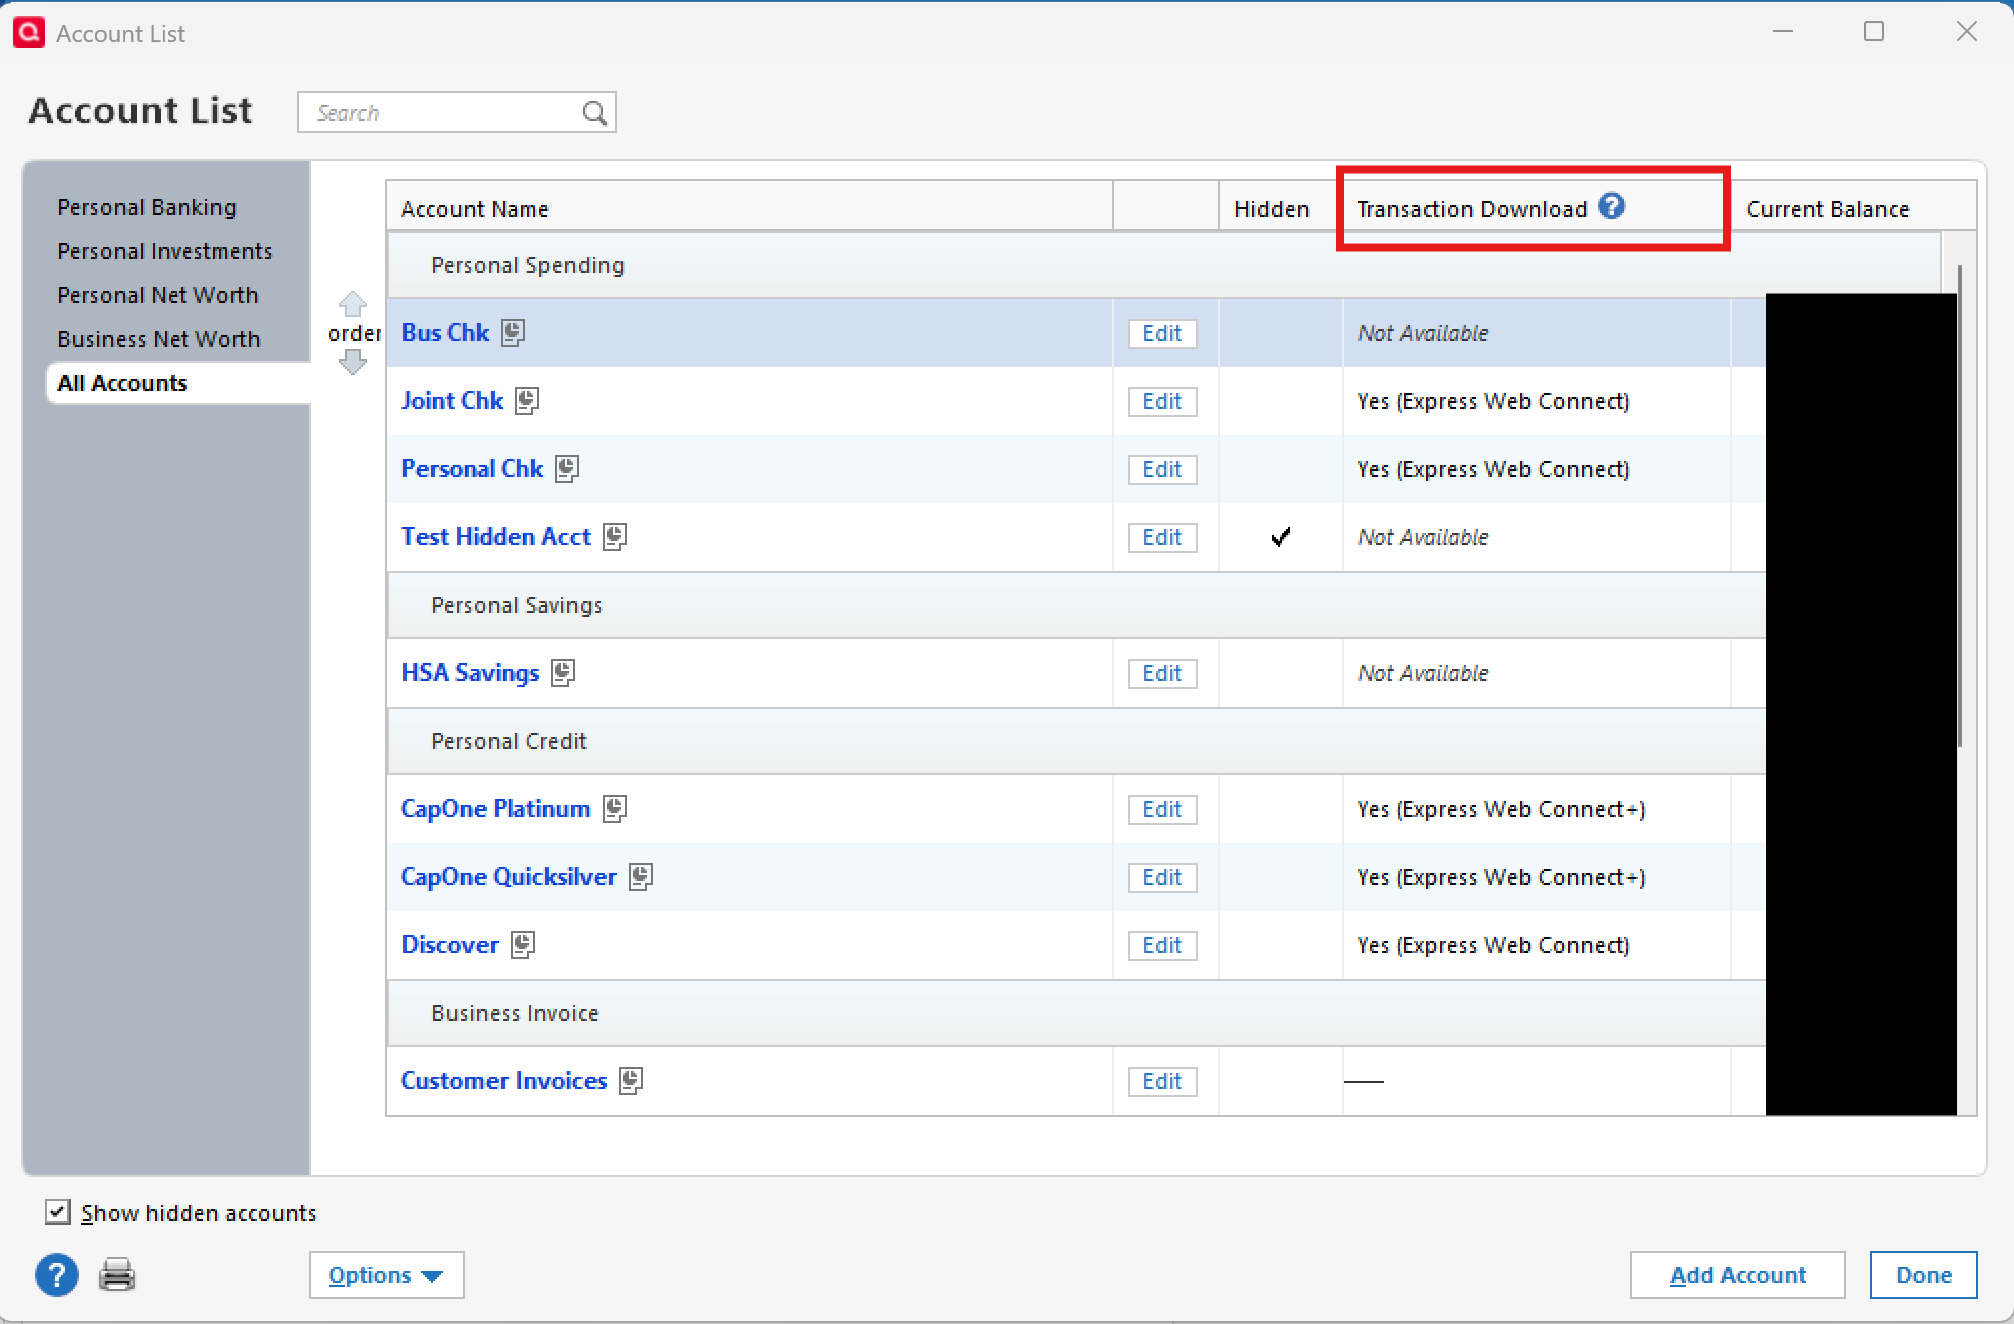Open the register icon beside CapOne Platinum

click(x=615, y=808)
